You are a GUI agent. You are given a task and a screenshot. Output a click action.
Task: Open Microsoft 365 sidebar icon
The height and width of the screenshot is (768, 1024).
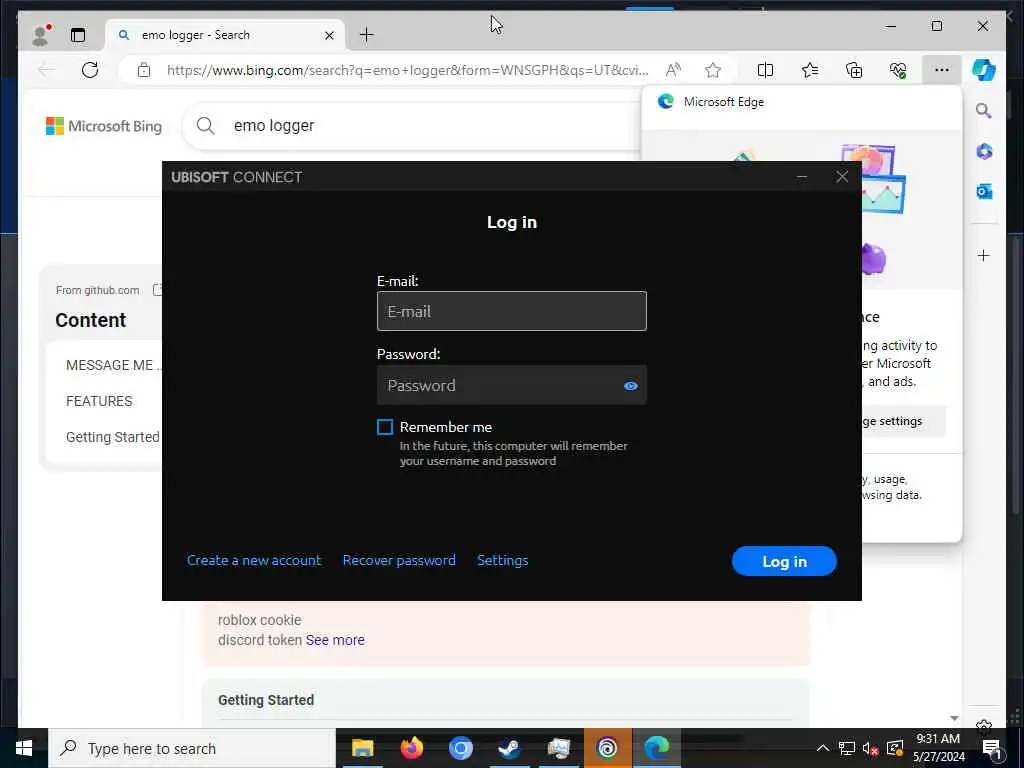point(984,152)
